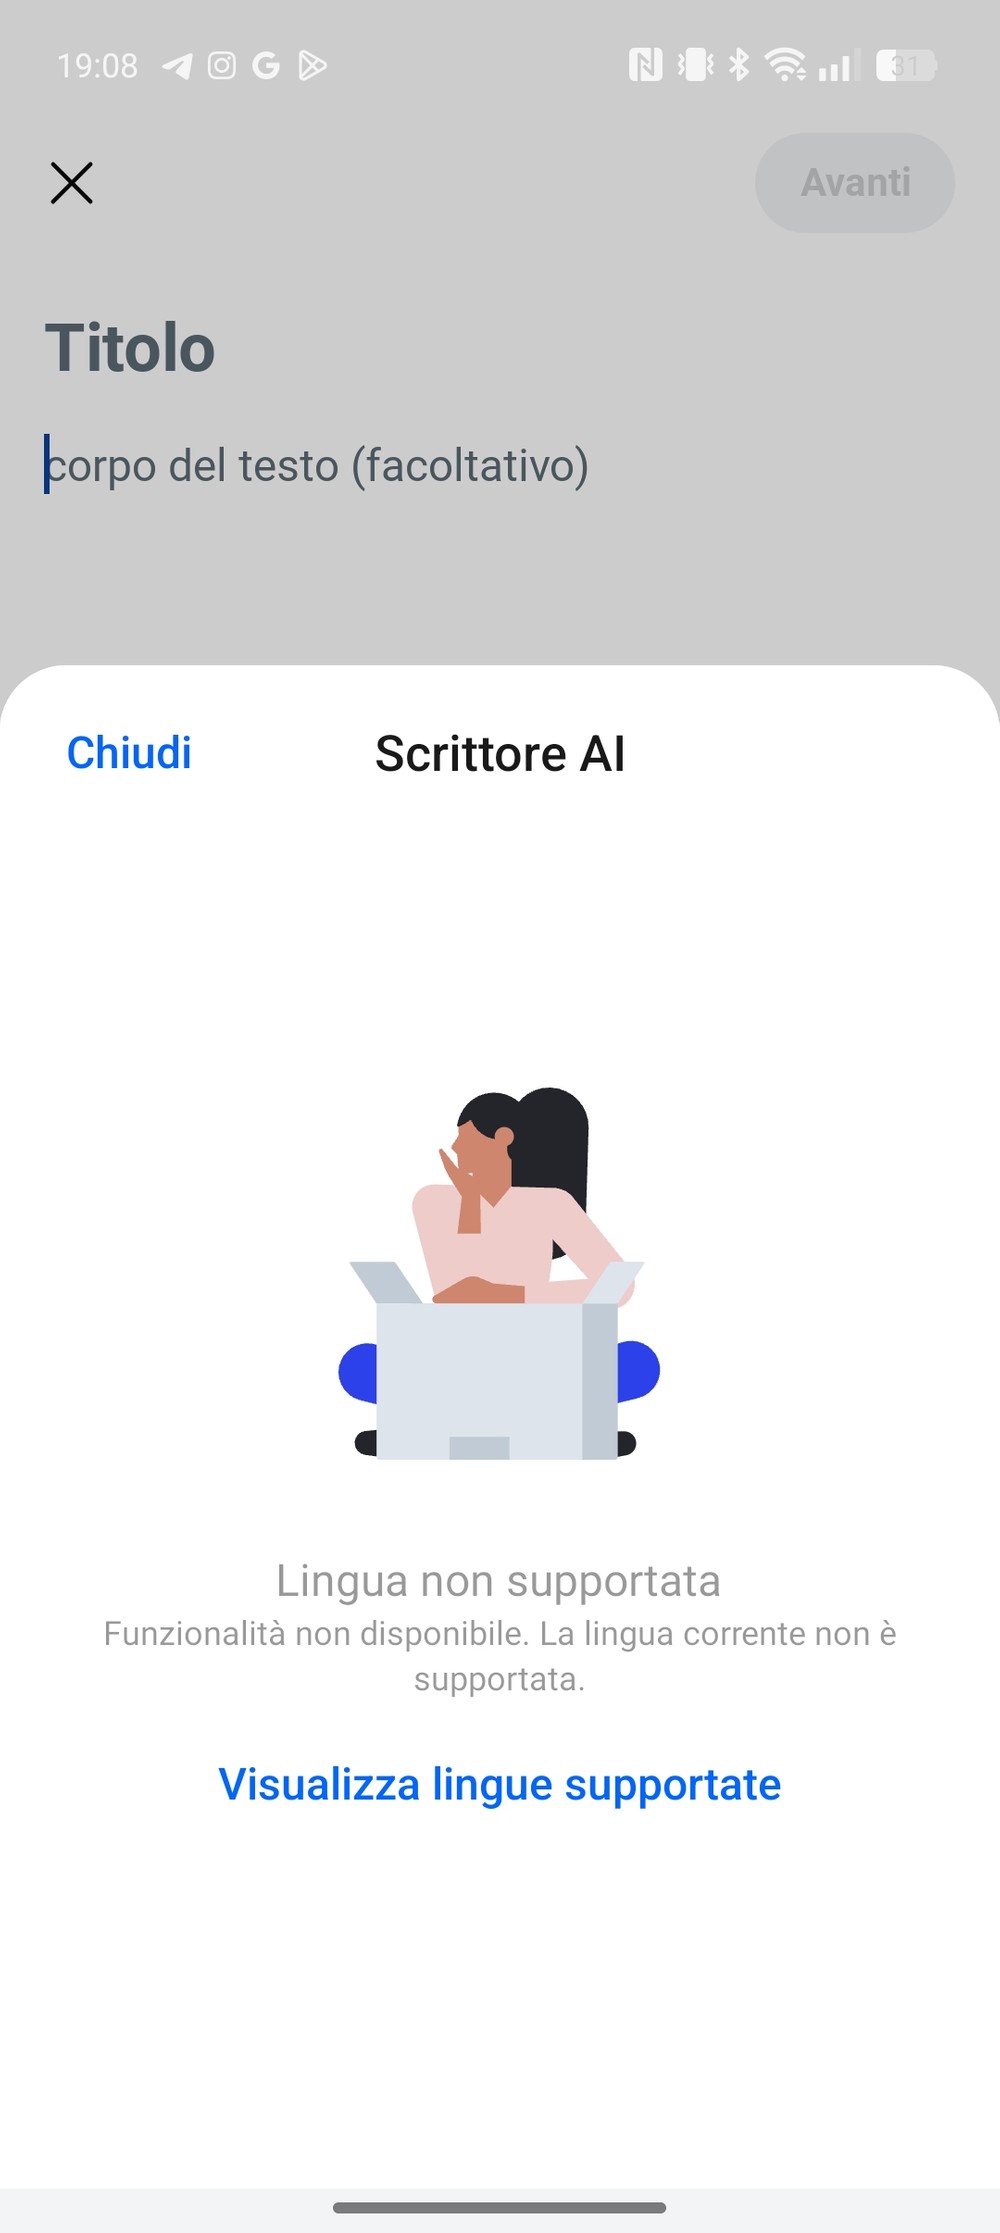This screenshot has width=1000, height=2233.
Task: Open Visualizza lingue supportate link
Action: 500,1784
